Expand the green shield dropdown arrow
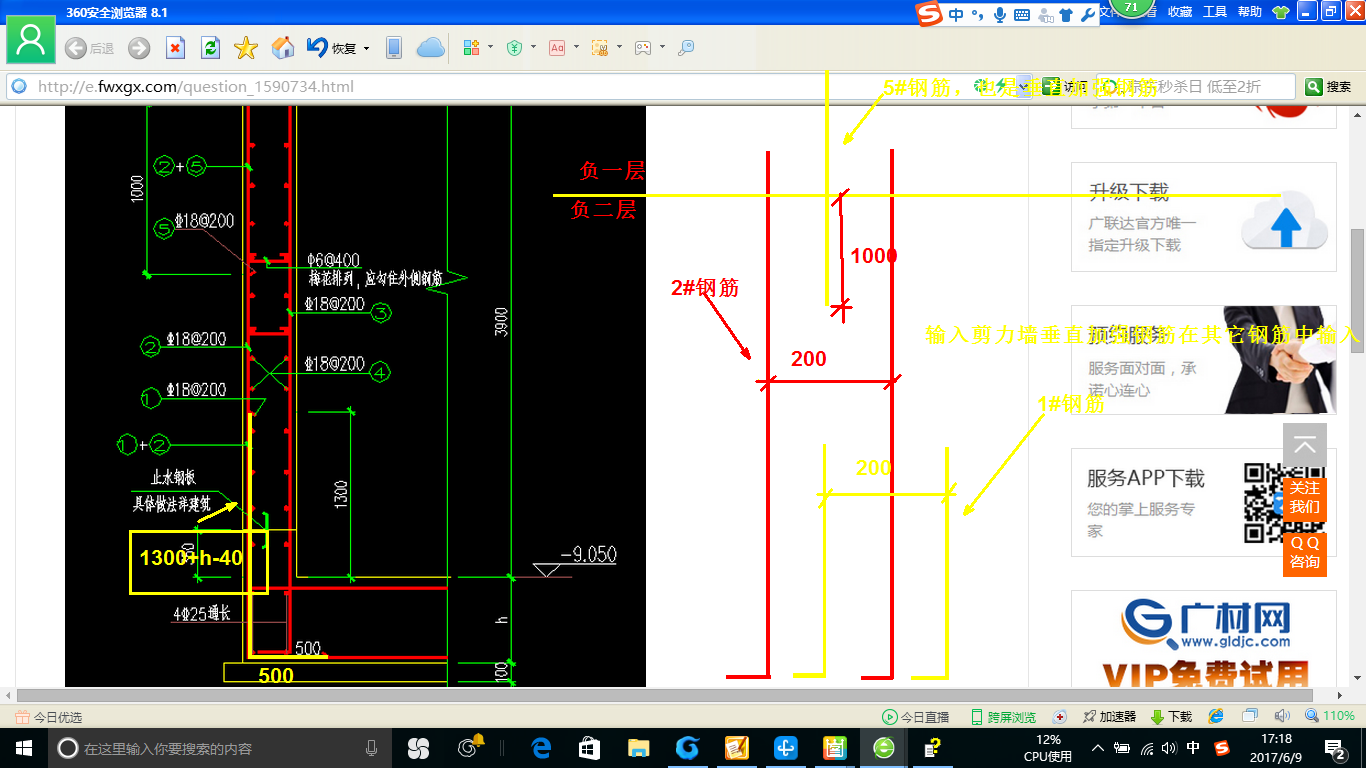This screenshot has width=1366, height=768. [x=533, y=48]
